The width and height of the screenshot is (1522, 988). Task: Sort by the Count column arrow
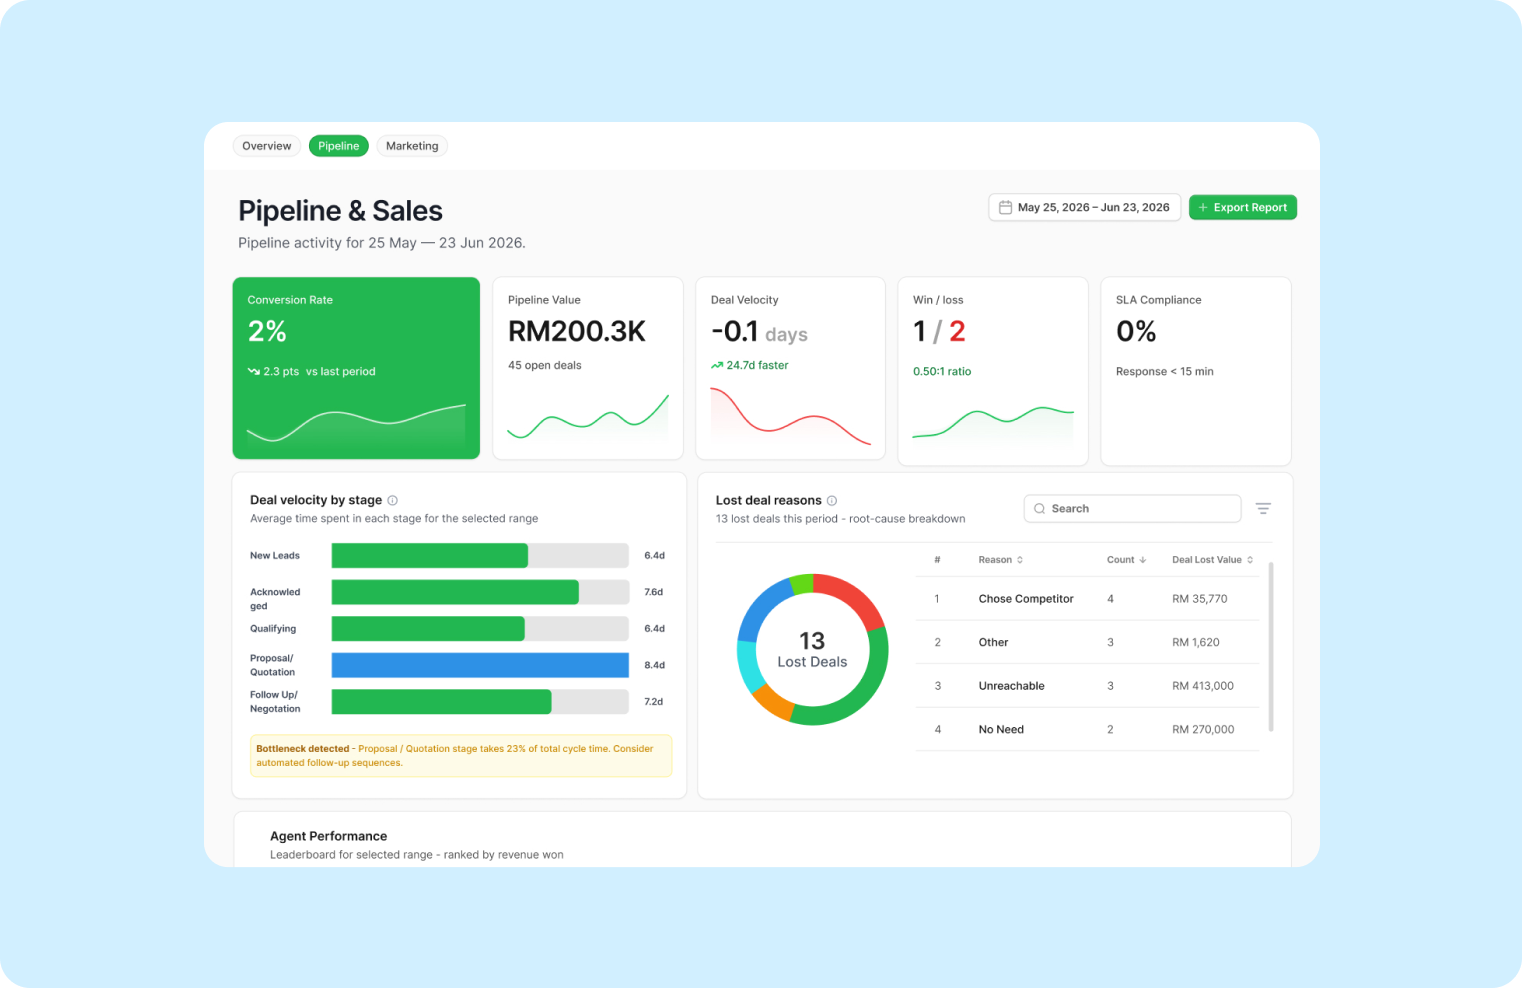click(1143, 560)
